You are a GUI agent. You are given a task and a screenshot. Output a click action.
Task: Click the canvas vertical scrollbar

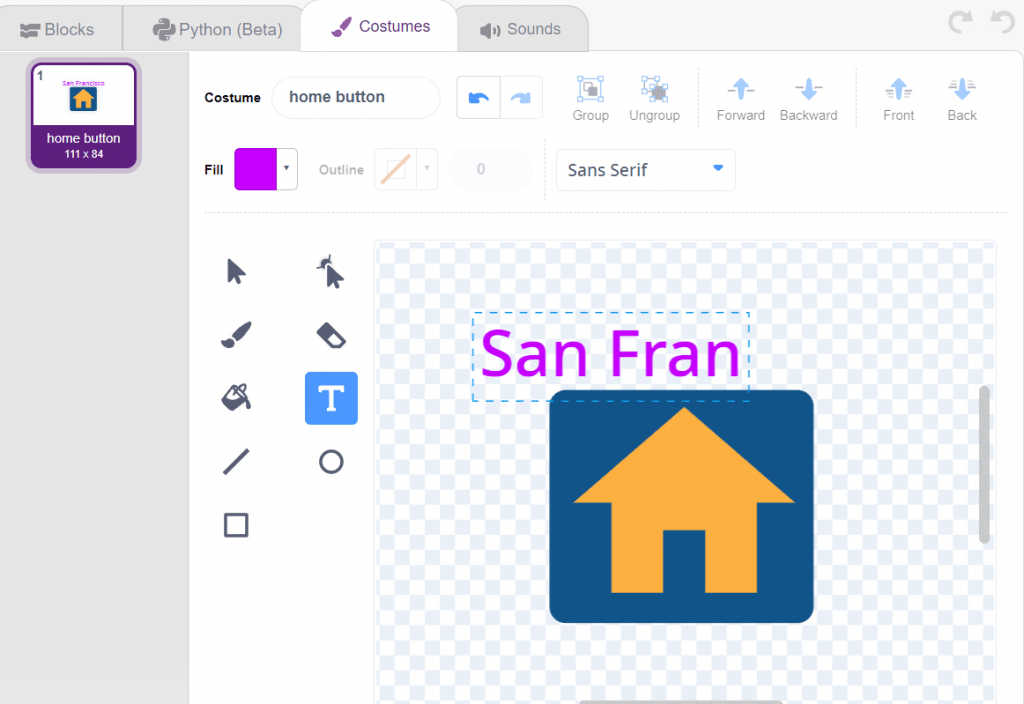coord(984,464)
